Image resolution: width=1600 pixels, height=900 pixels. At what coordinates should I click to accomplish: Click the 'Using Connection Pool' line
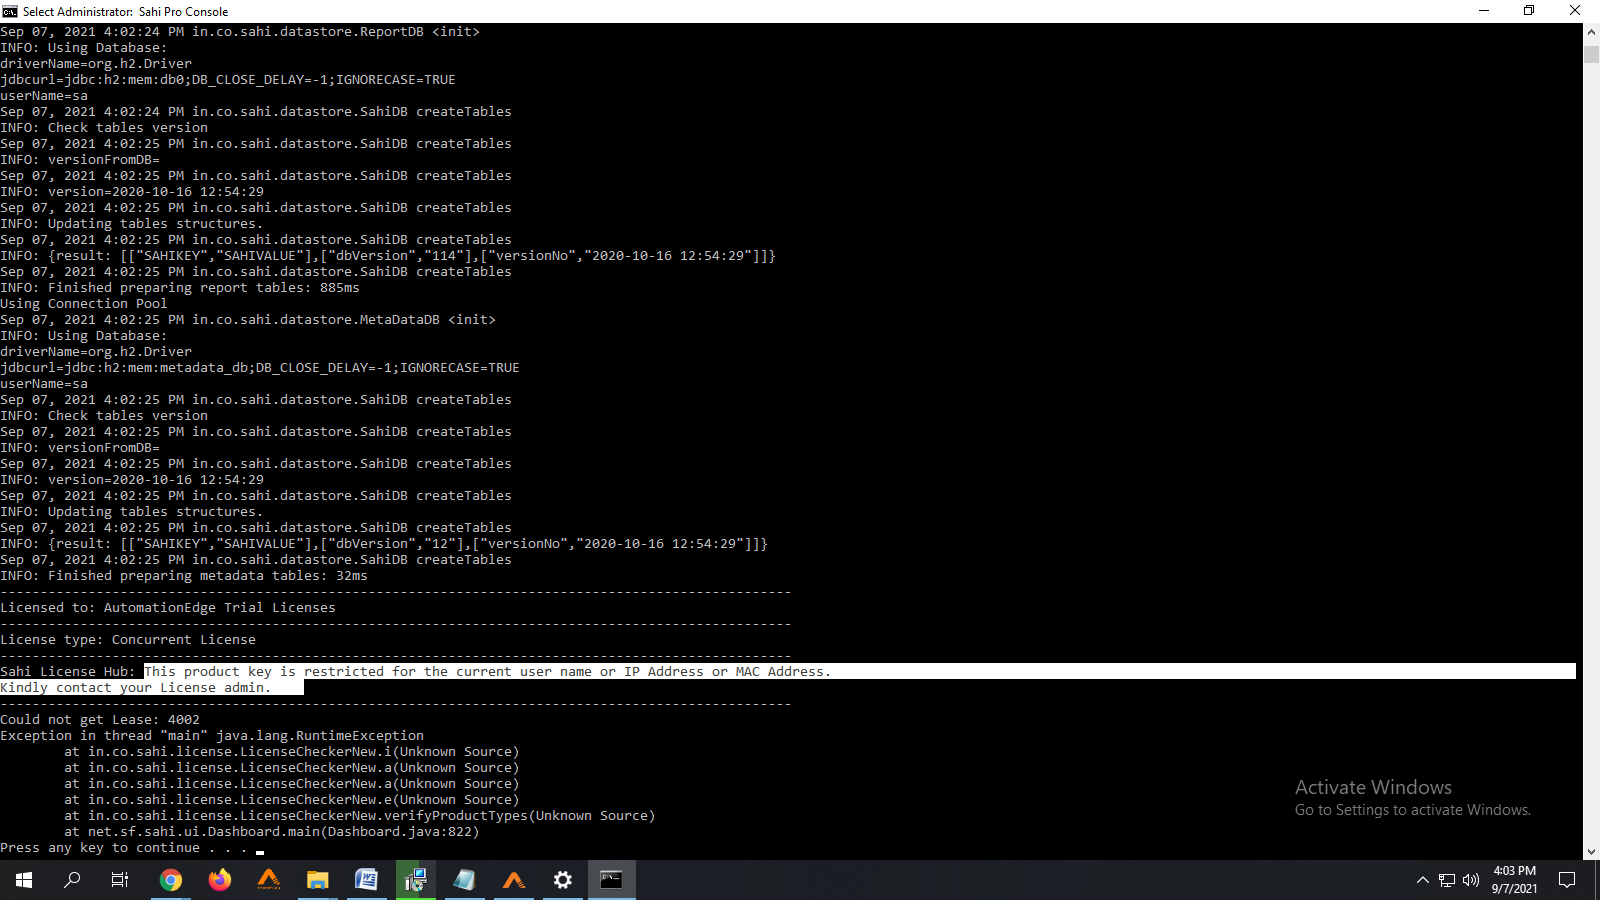click(x=84, y=304)
